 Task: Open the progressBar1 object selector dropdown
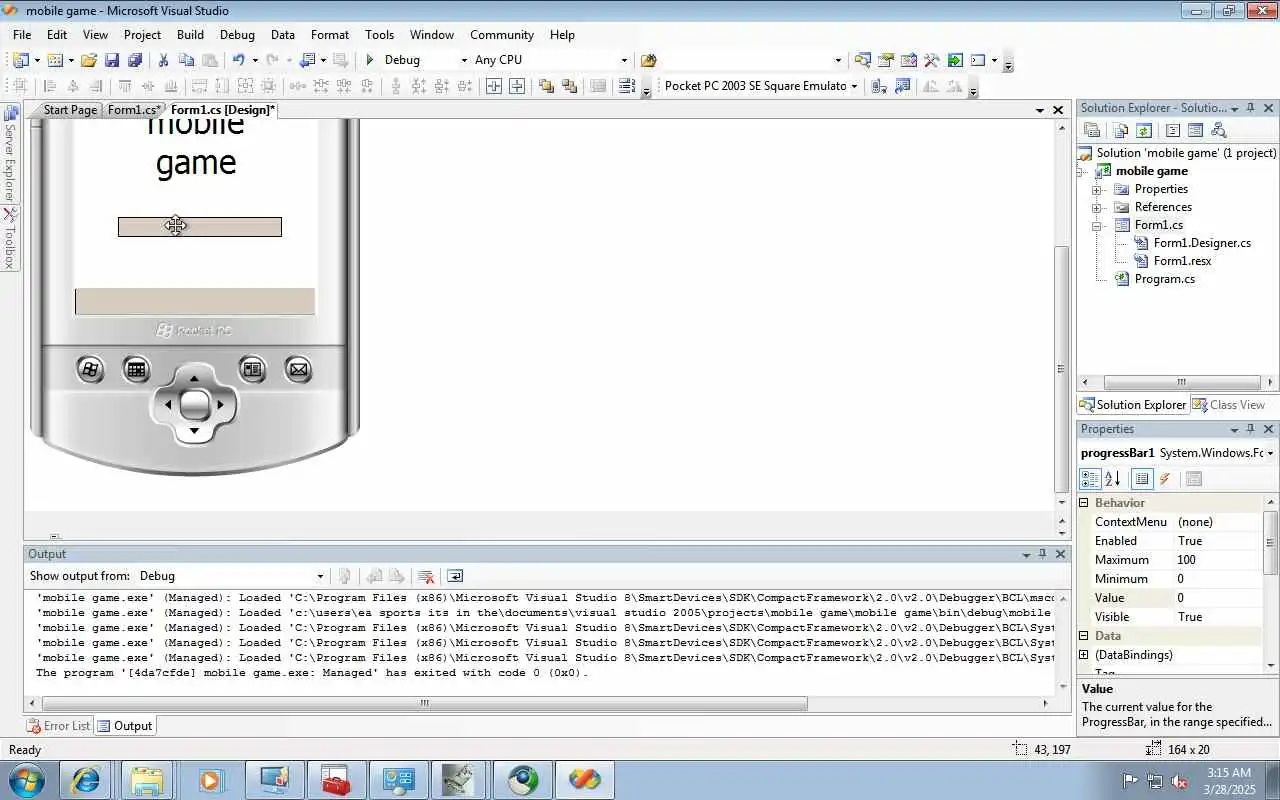1270,453
